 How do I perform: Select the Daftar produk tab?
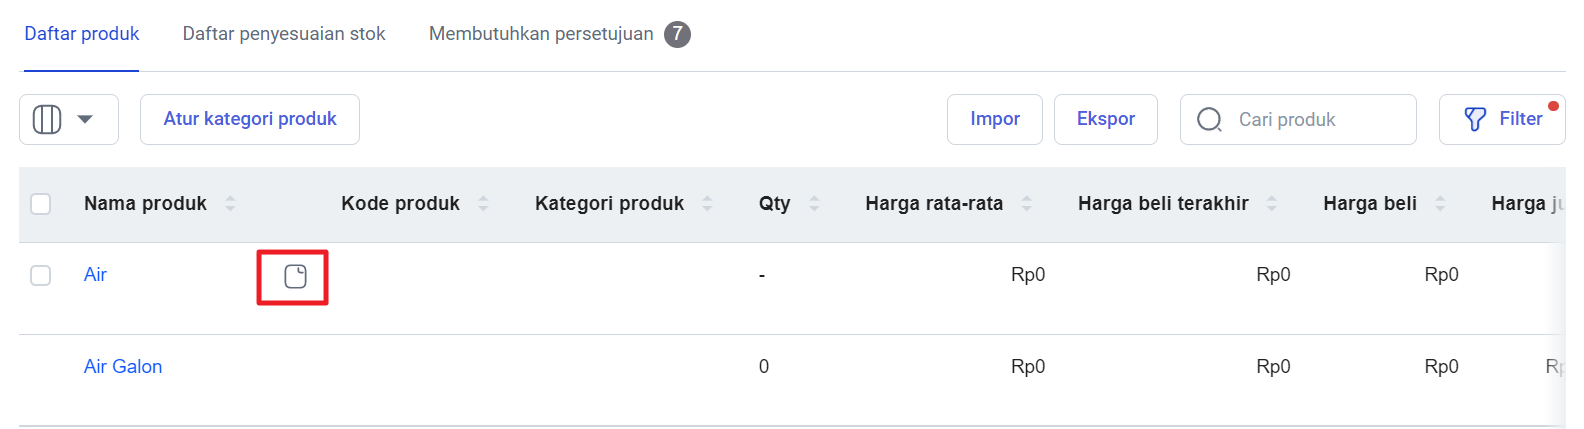82,34
